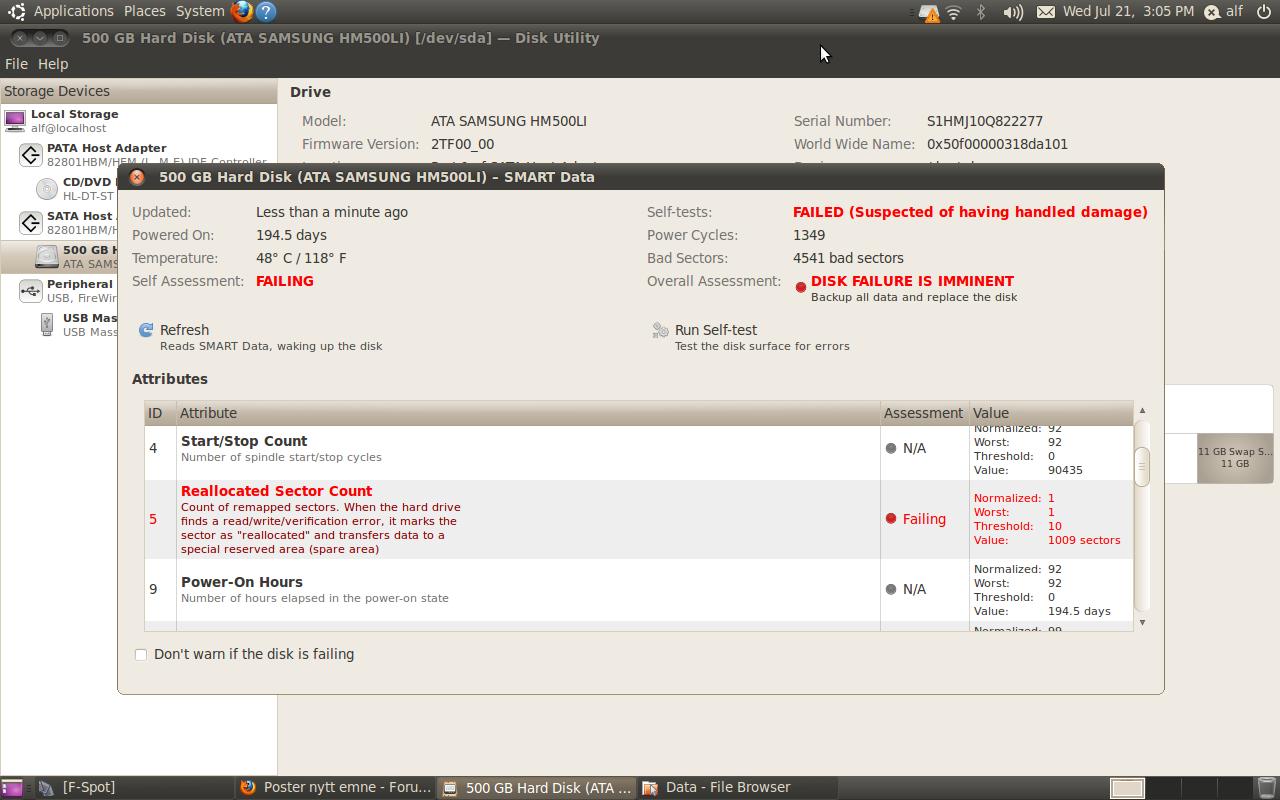1280x800 pixels.
Task: Launch Firefox from the top panel
Action: 241,11
